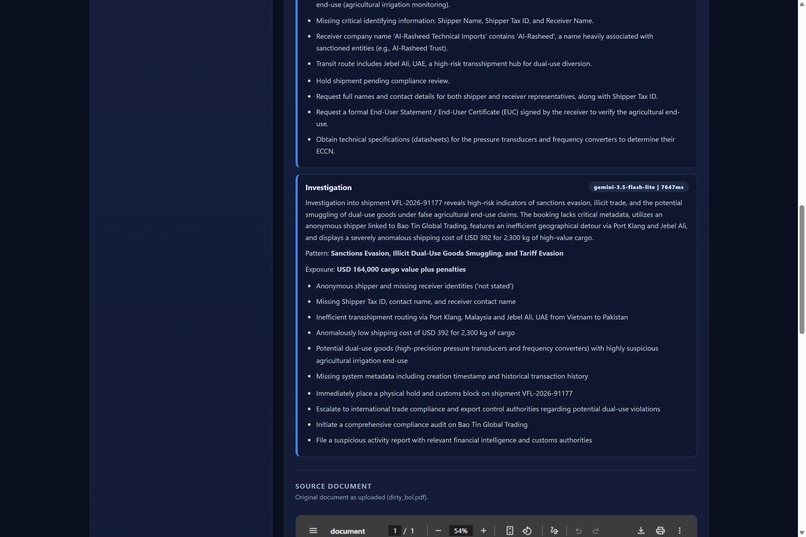Select the Investigation card heading

tap(328, 188)
